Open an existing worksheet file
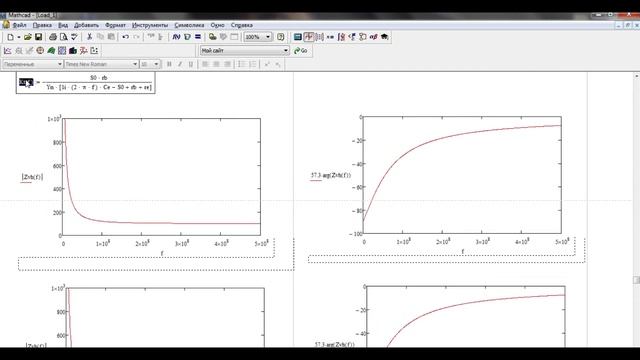Image resolution: width=640 pixels, height=360 pixels. 27,37
